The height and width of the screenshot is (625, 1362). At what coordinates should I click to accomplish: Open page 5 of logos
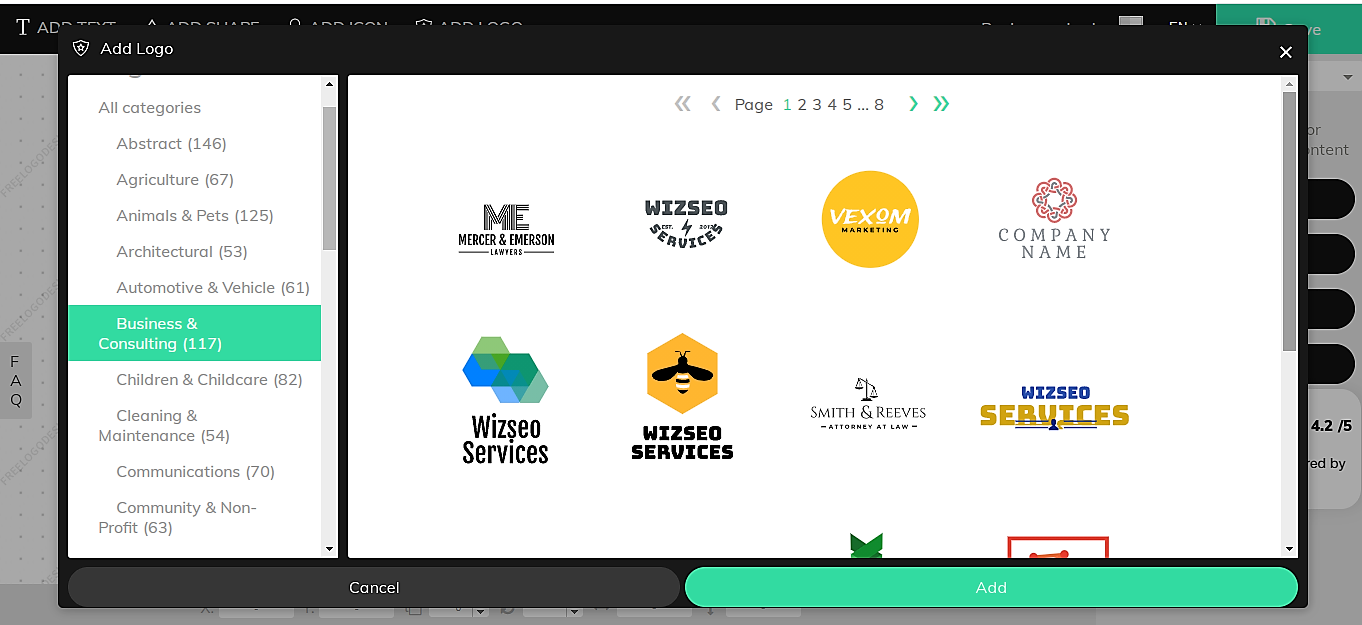pyautogui.click(x=847, y=104)
